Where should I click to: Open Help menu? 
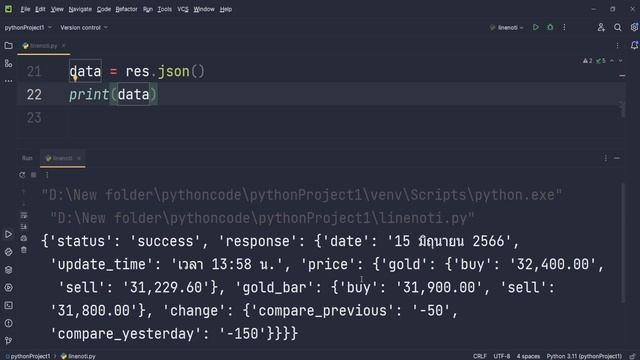226,9
